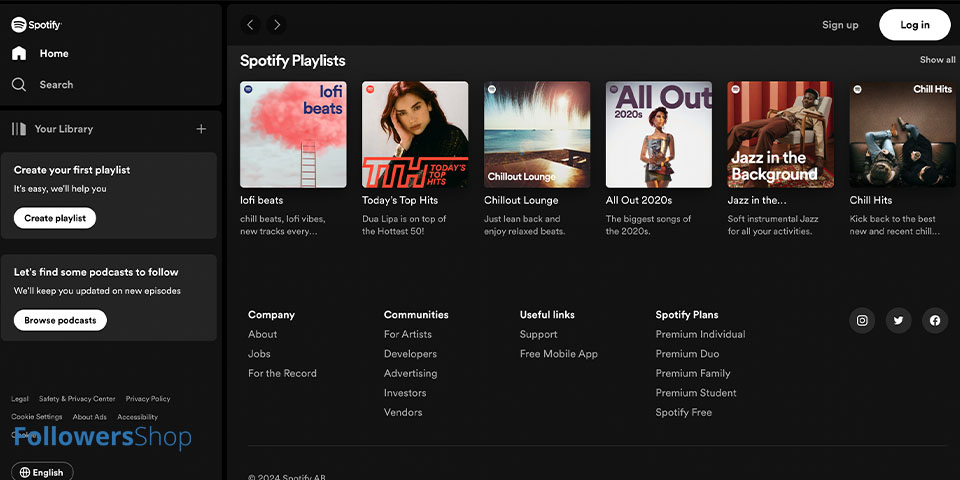Open Spotify's Instagram page
The width and height of the screenshot is (960, 480).
click(862, 320)
